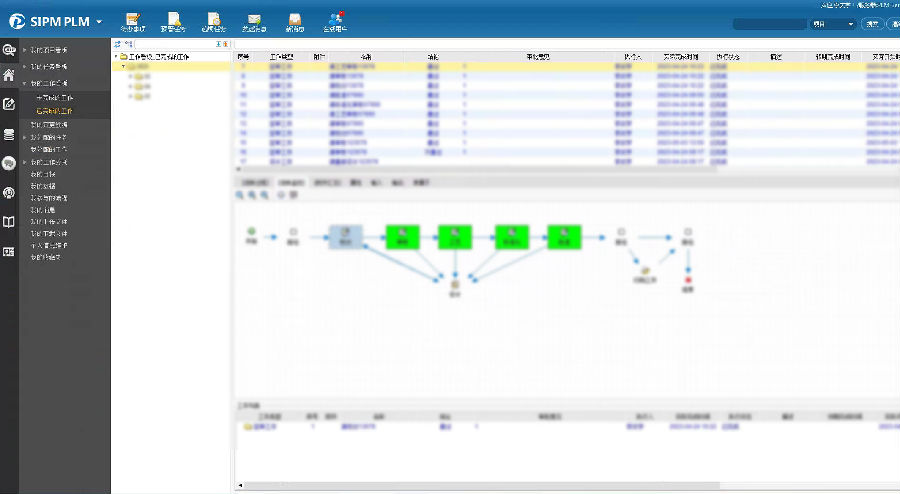Click the headset support icon in the left rail
Image resolution: width=900 pixels, height=494 pixels.
[9, 193]
